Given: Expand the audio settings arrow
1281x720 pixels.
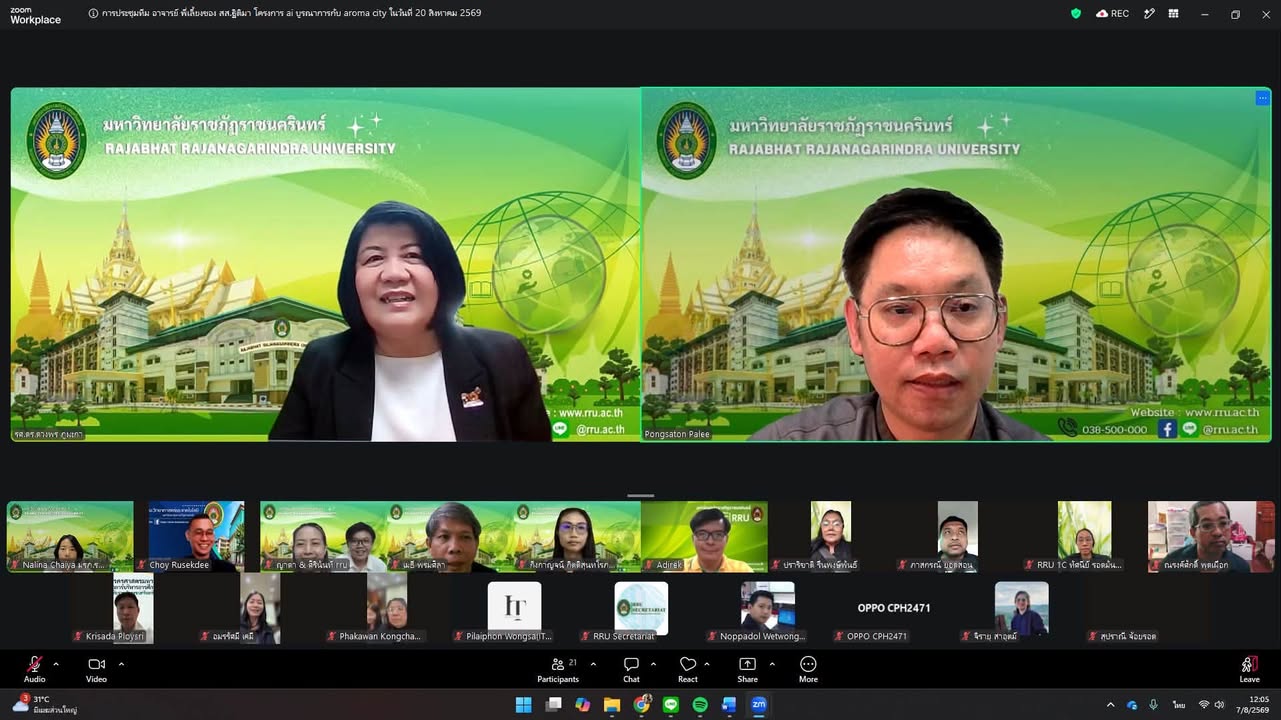Looking at the screenshot, I should [x=56, y=664].
